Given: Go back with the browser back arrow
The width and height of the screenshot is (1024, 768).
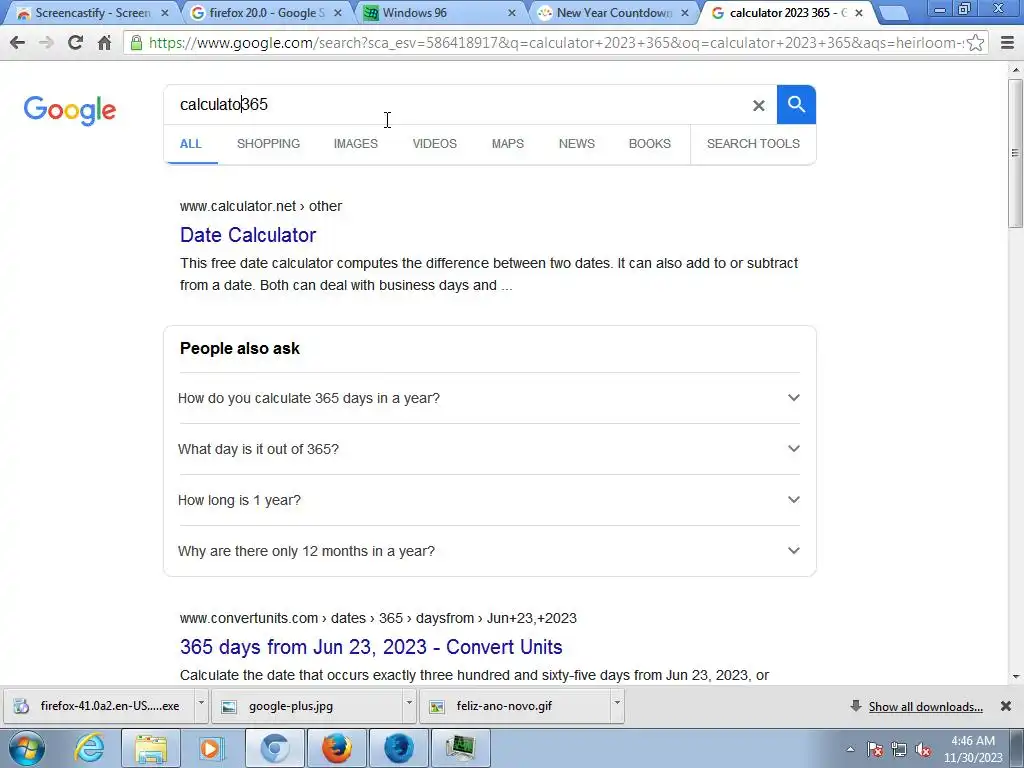Looking at the screenshot, I should click(18, 43).
